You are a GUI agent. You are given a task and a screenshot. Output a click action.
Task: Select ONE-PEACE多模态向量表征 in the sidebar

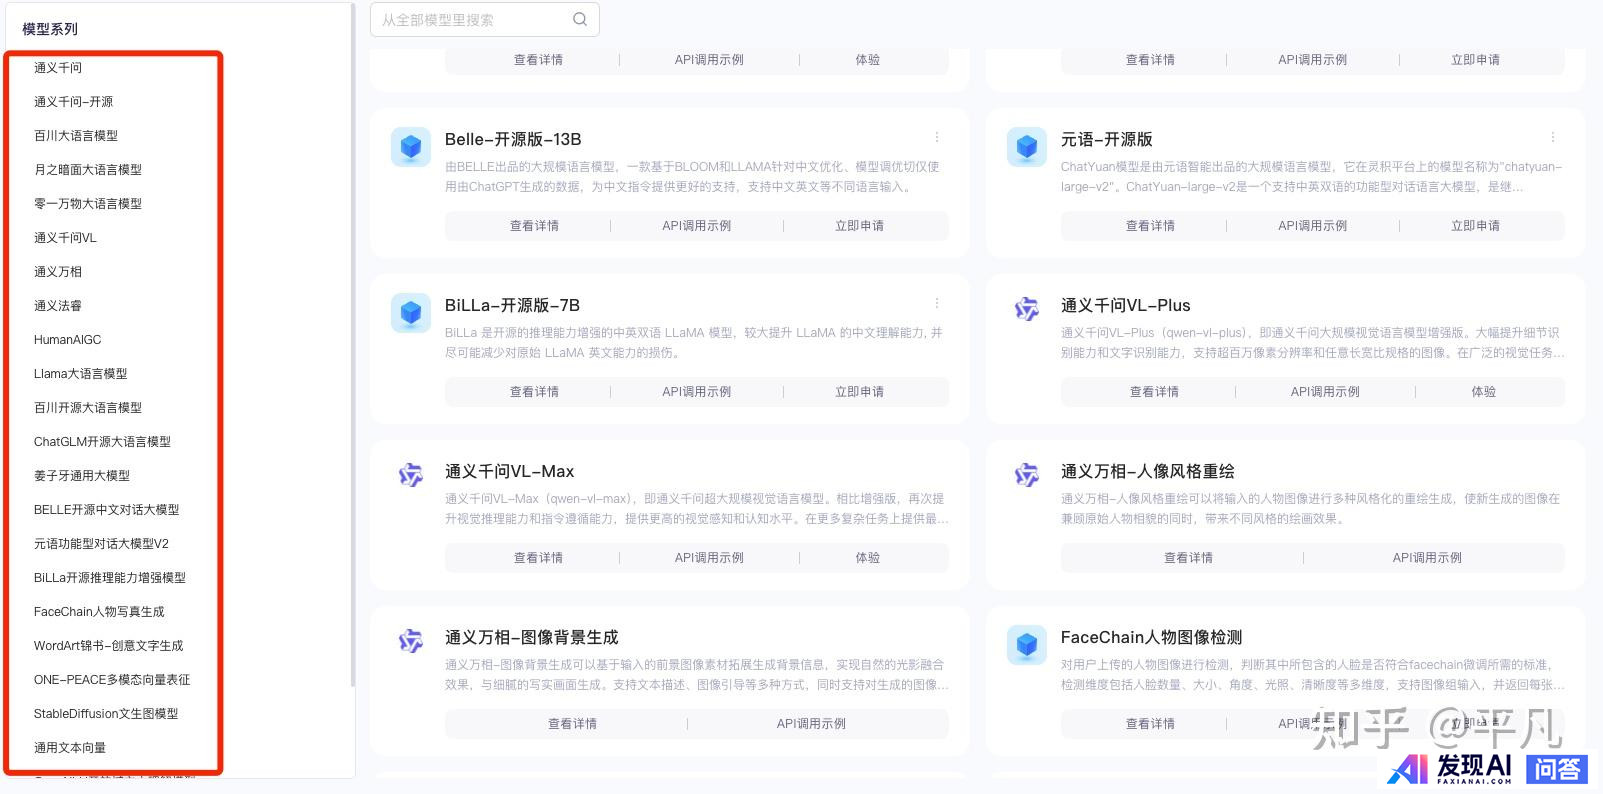pyautogui.click(x=112, y=680)
